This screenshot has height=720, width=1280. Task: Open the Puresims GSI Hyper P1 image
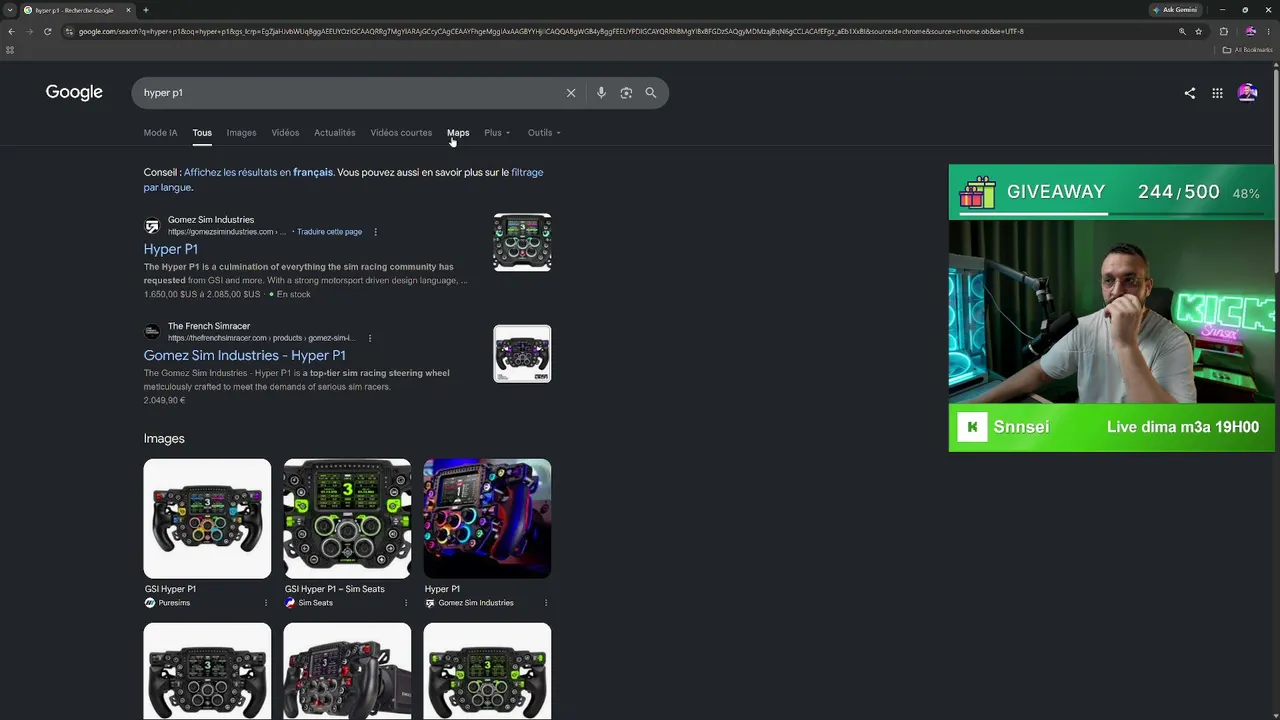(x=207, y=518)
